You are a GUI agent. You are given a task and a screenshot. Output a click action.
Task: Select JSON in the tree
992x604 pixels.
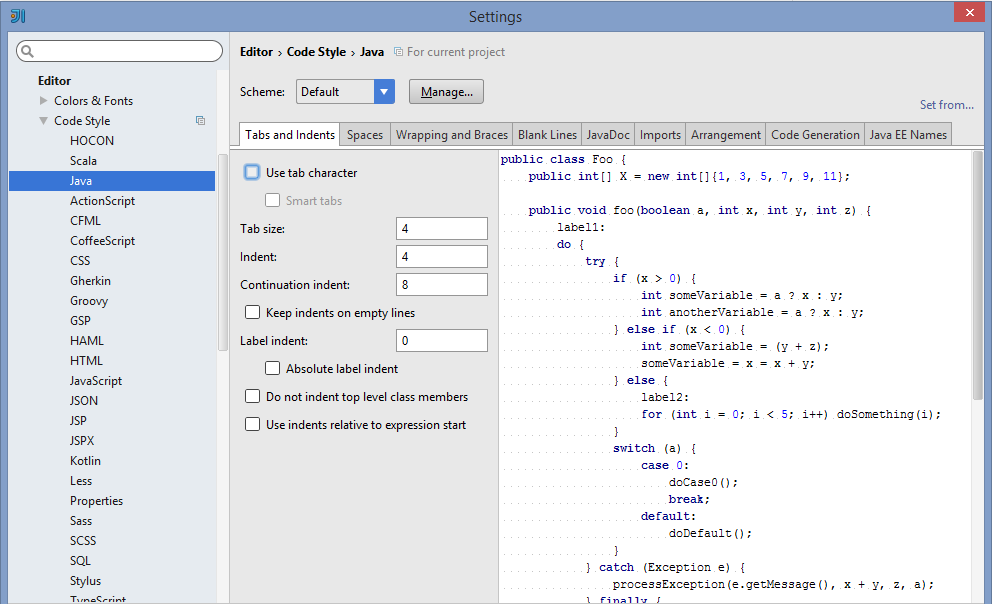[x=84, y=400]
